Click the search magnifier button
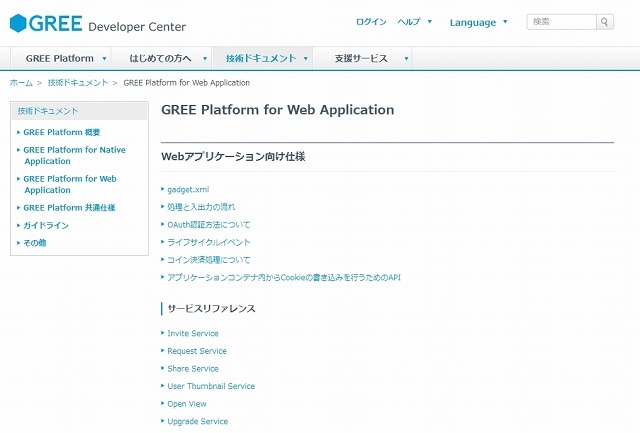The height and width of the screenshot is (433, 640). pyautogui.click(x=604, y=22)
